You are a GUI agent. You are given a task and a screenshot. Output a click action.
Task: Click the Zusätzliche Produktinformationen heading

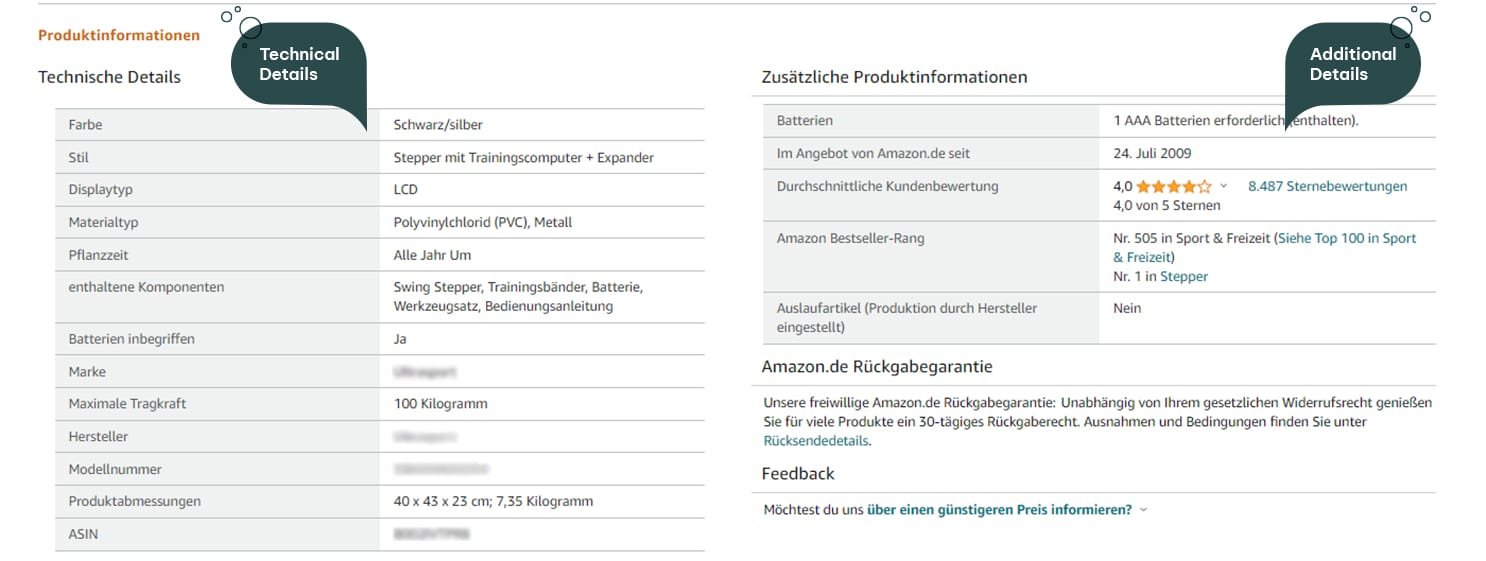894,77
